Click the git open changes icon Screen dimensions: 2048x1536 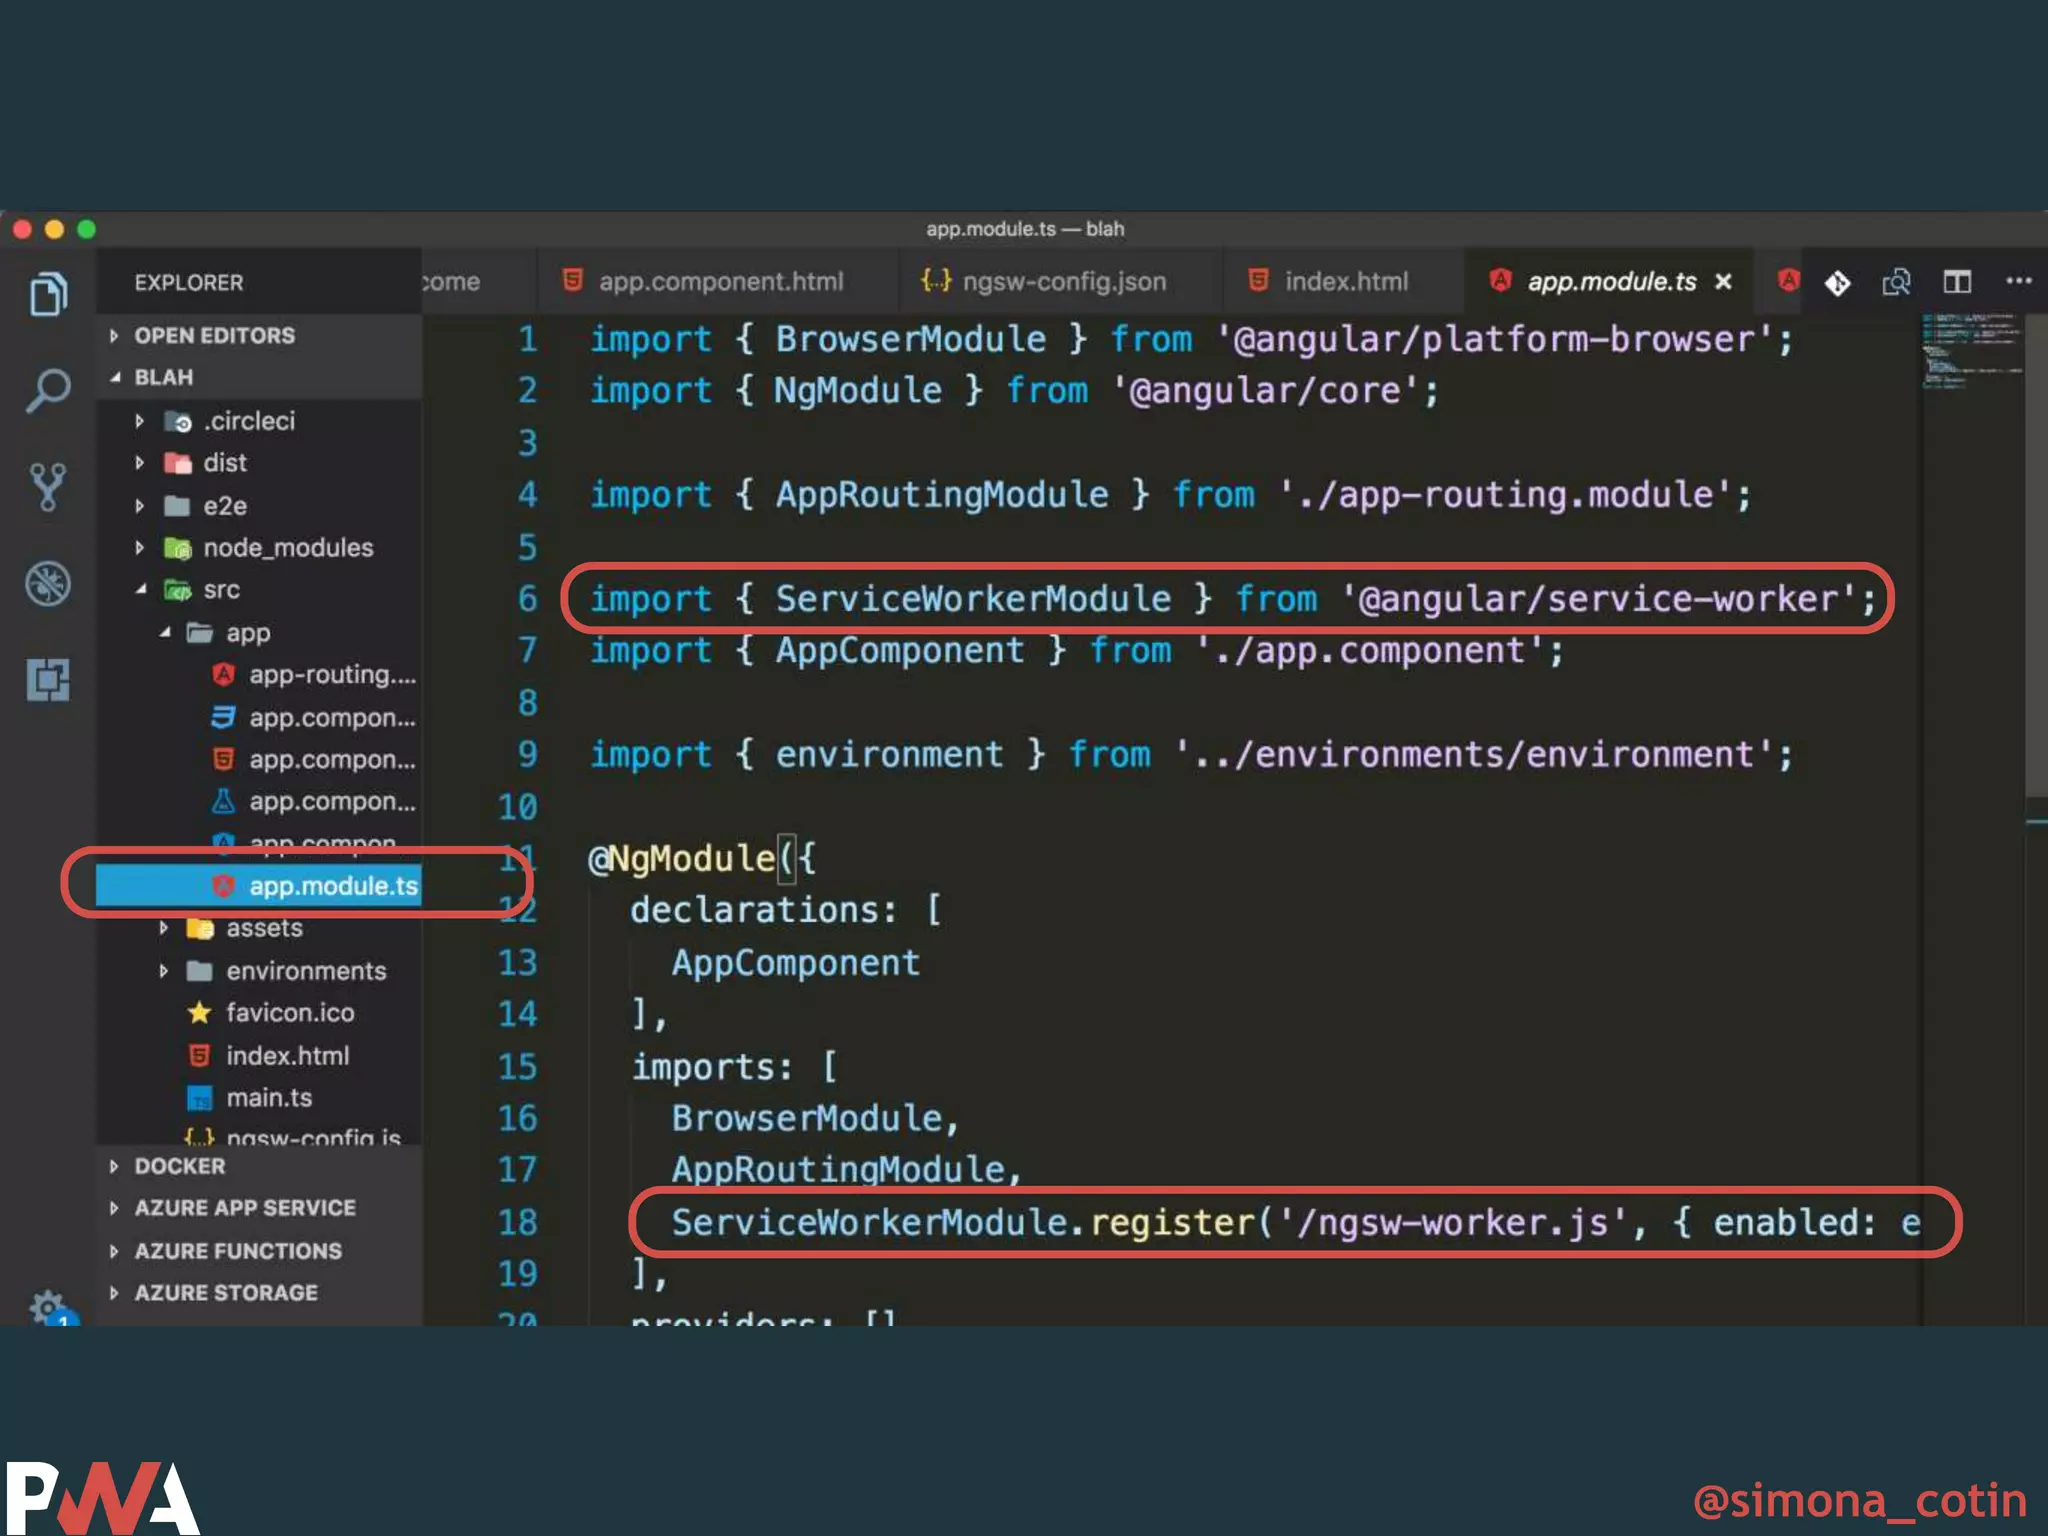[1837, 283]
